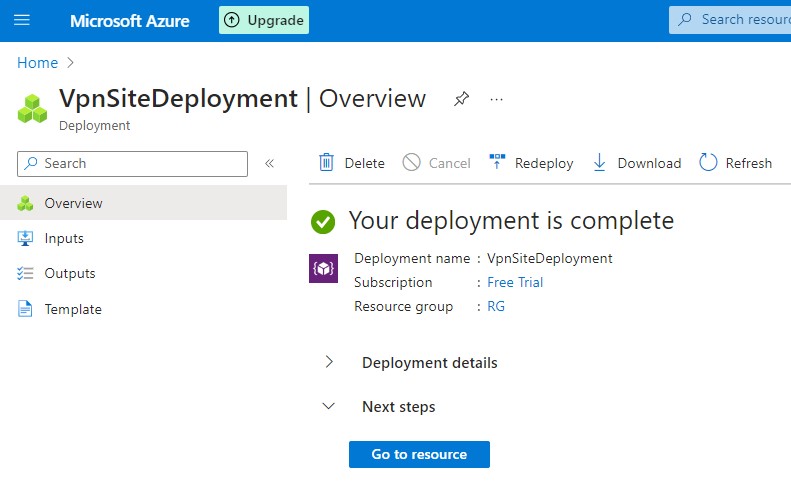
Task: Collapse the left sidebar menu
Action: pos(269,163)
